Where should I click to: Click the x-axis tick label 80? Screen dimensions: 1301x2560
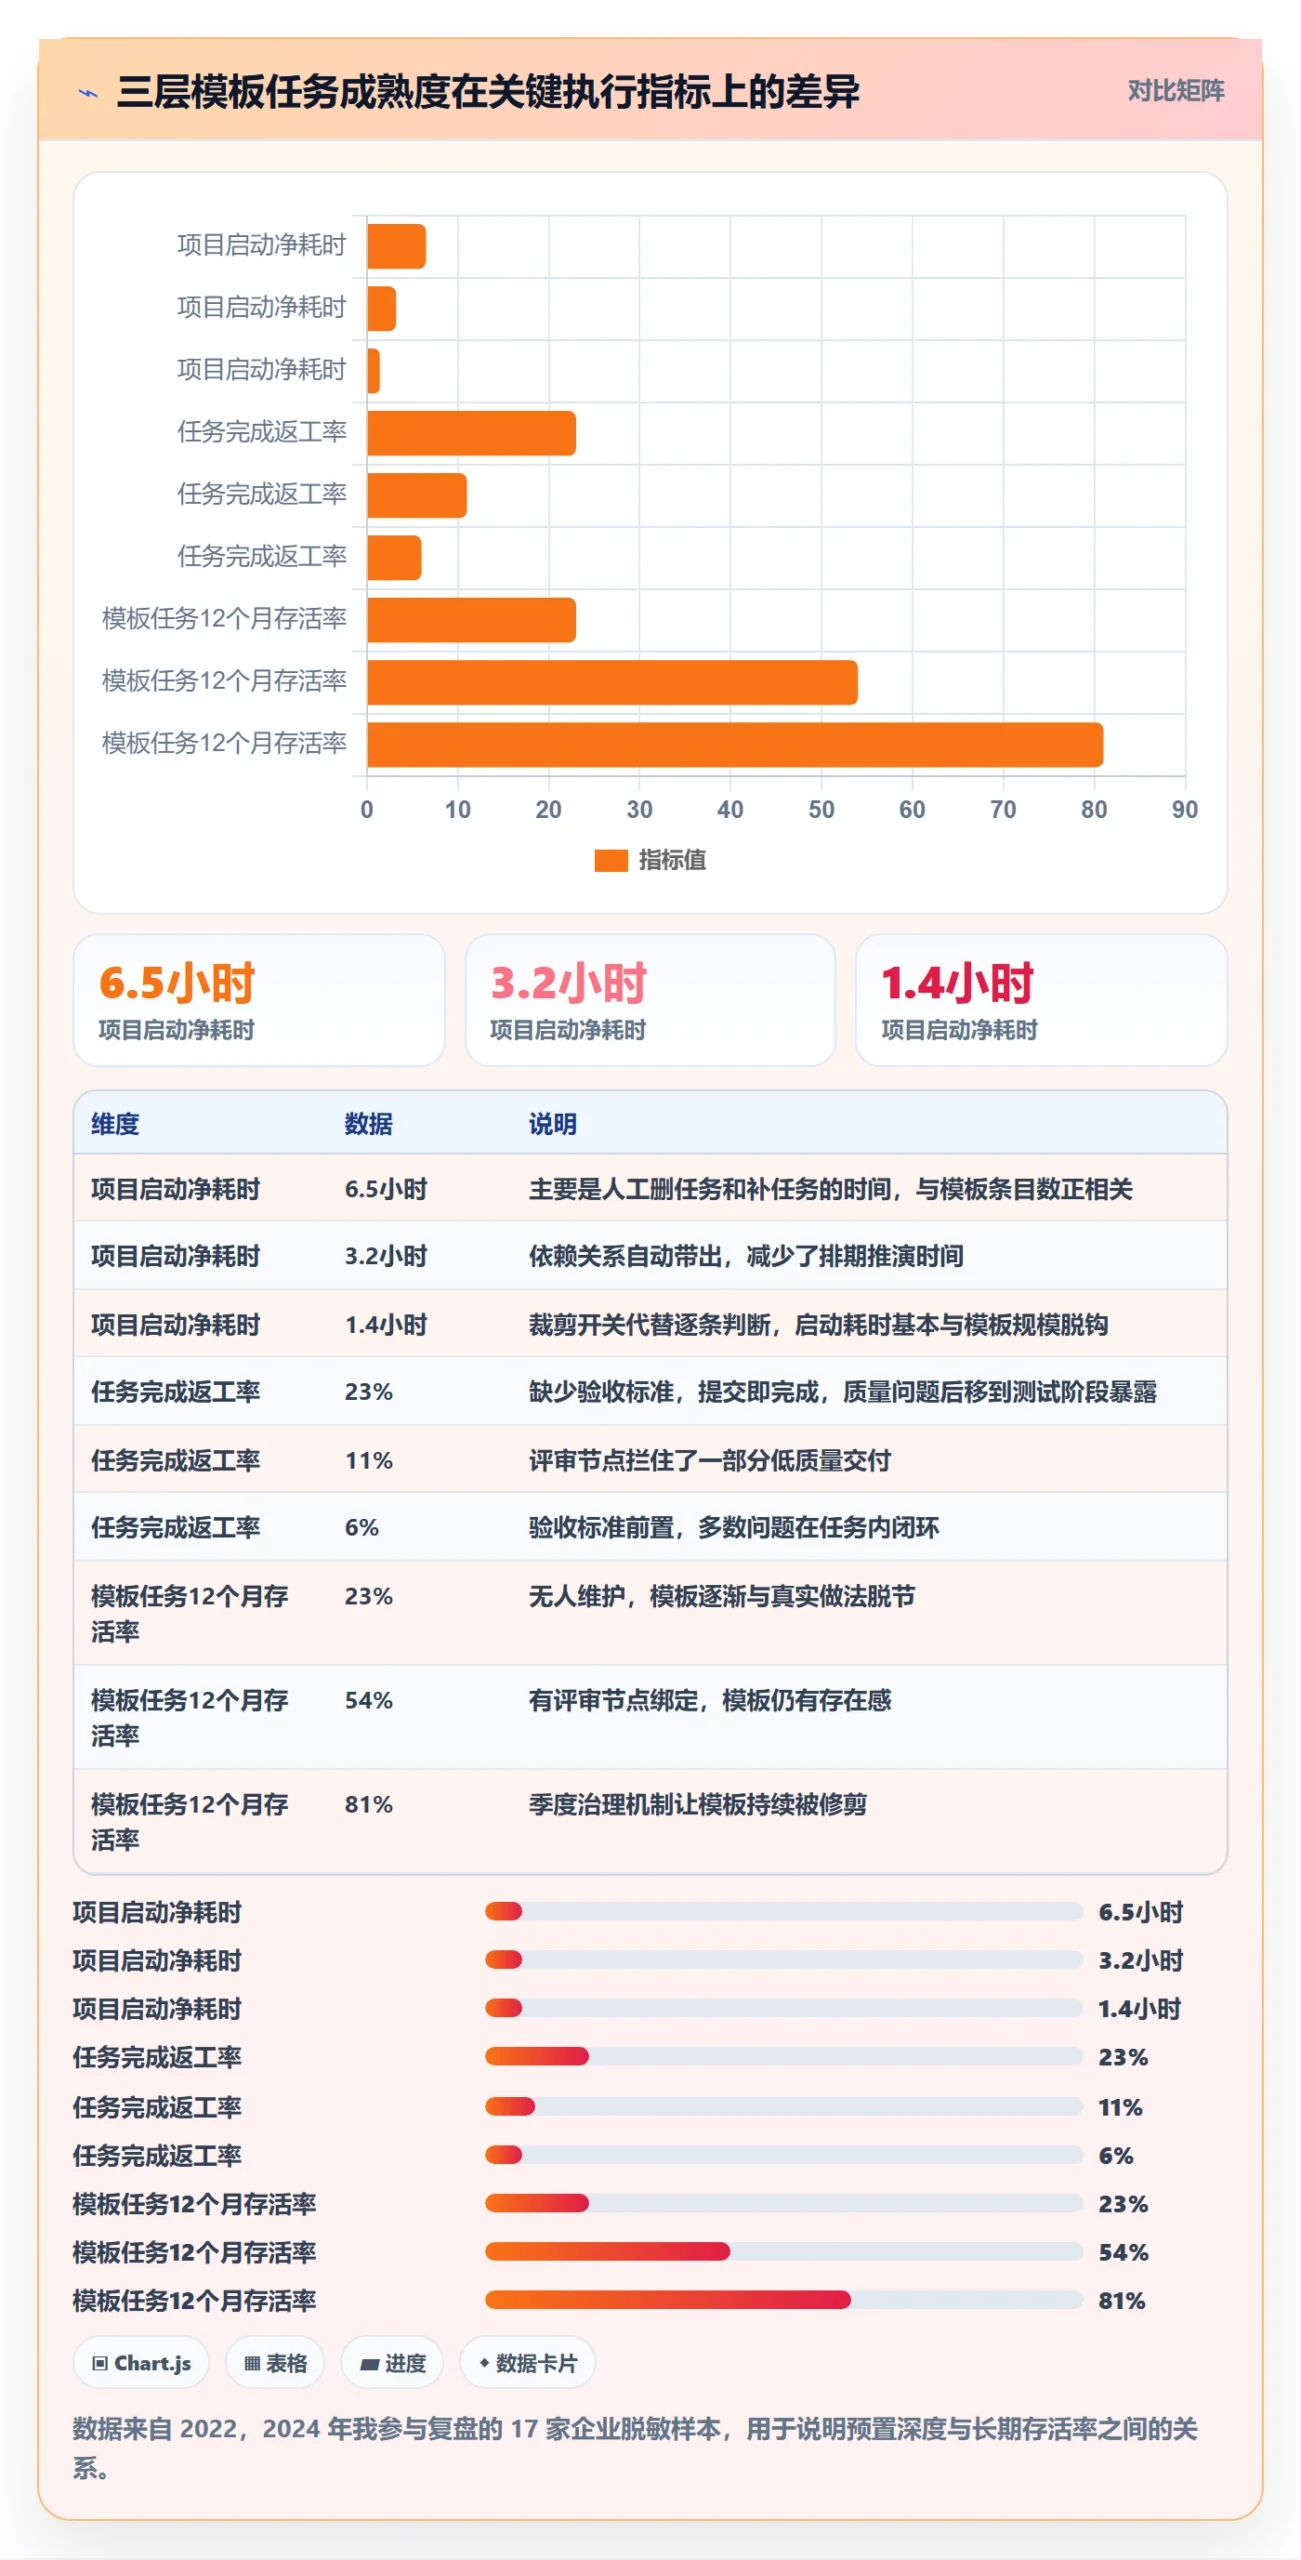pos(1093,809)
